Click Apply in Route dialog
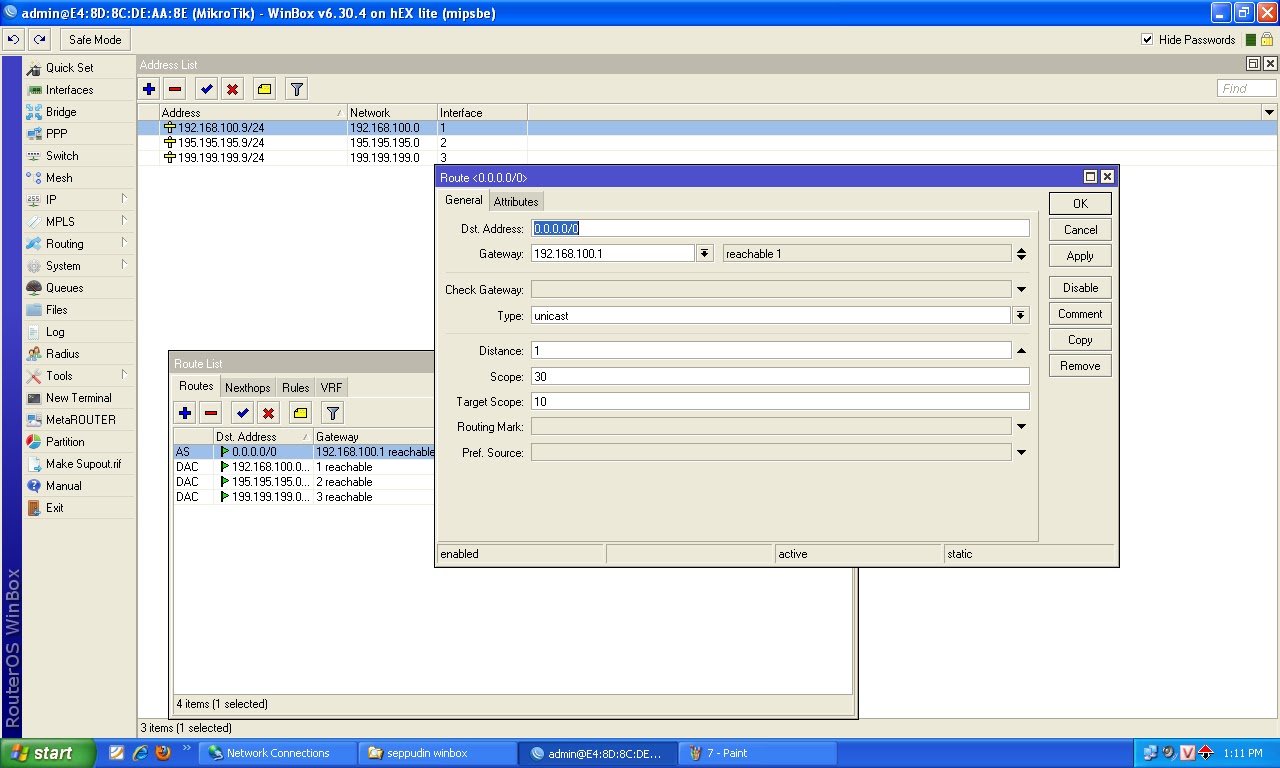 pyautogui.click(x=1080, y=256)
